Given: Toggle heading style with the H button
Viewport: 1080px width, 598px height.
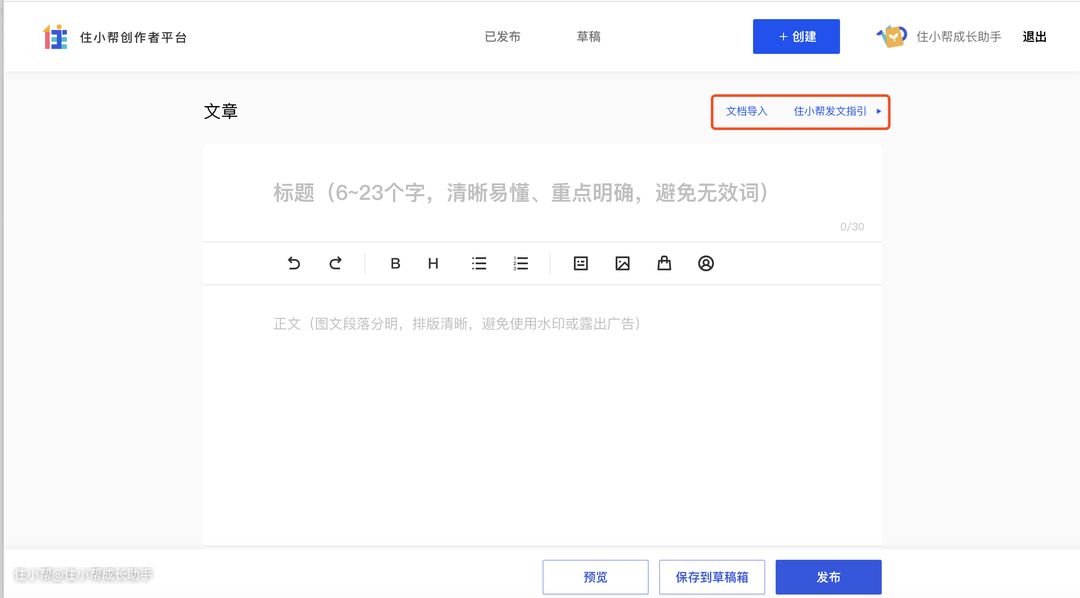Looking at the screenshot, I should (433, 264).
